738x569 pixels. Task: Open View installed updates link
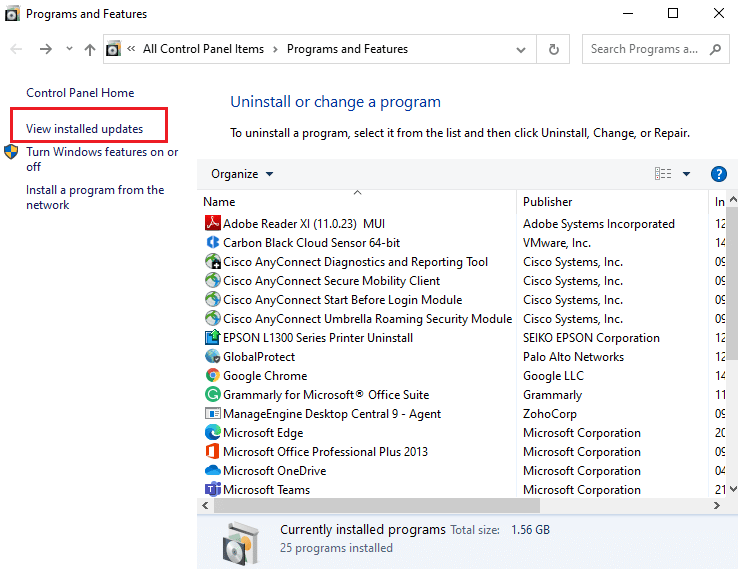(85, 129)
